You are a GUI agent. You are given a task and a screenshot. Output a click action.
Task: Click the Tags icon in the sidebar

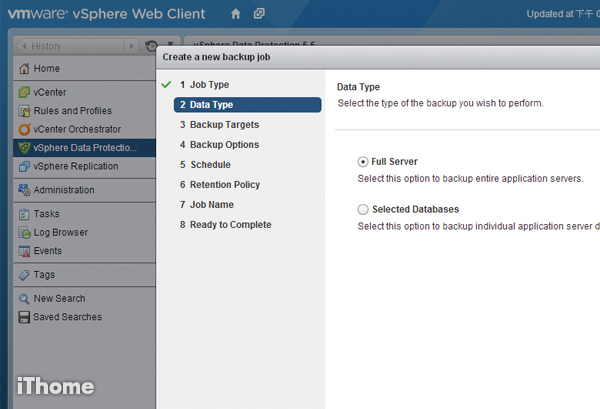(24, 275)
